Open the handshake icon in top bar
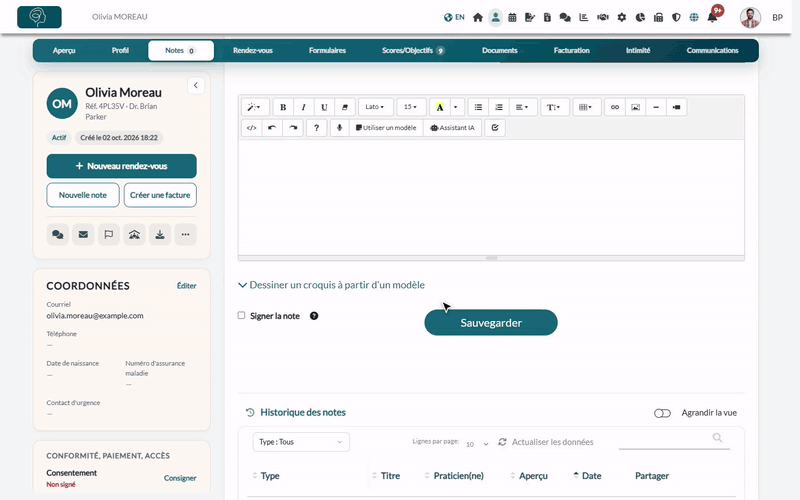Screen dimensions: 800x500 point(603,17)
